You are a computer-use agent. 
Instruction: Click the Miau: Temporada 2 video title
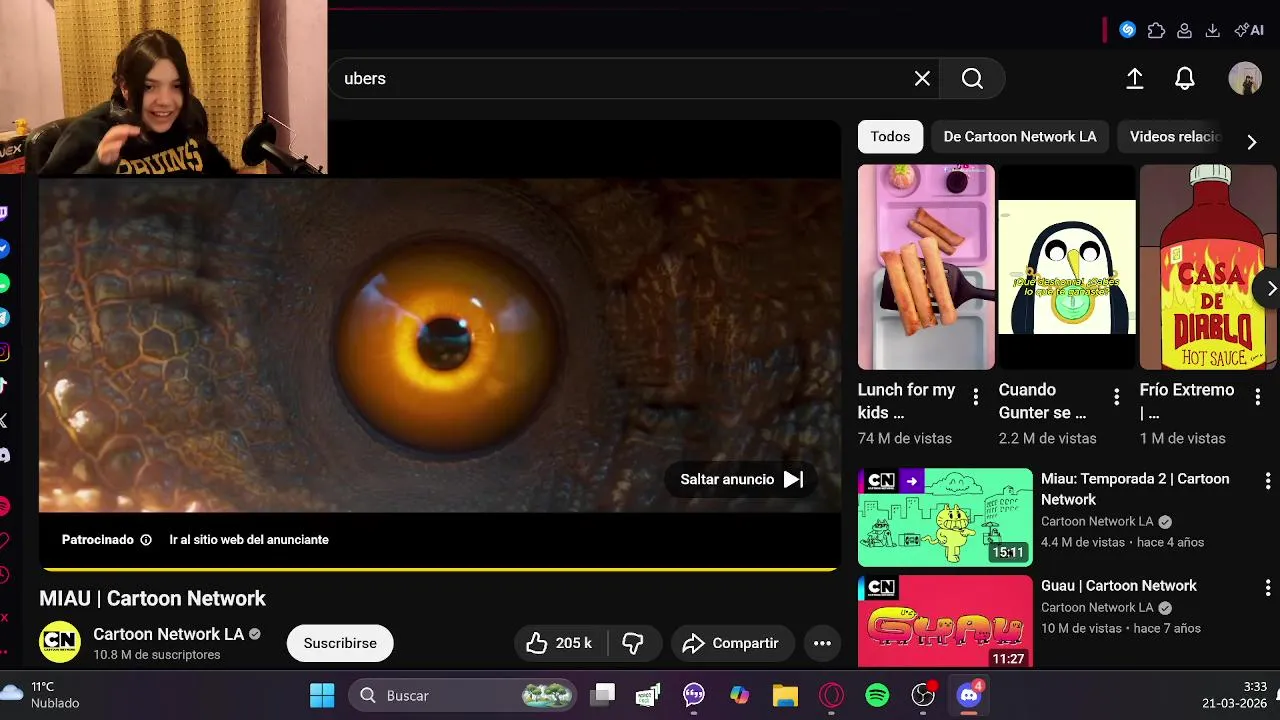tap(1135, 489)
